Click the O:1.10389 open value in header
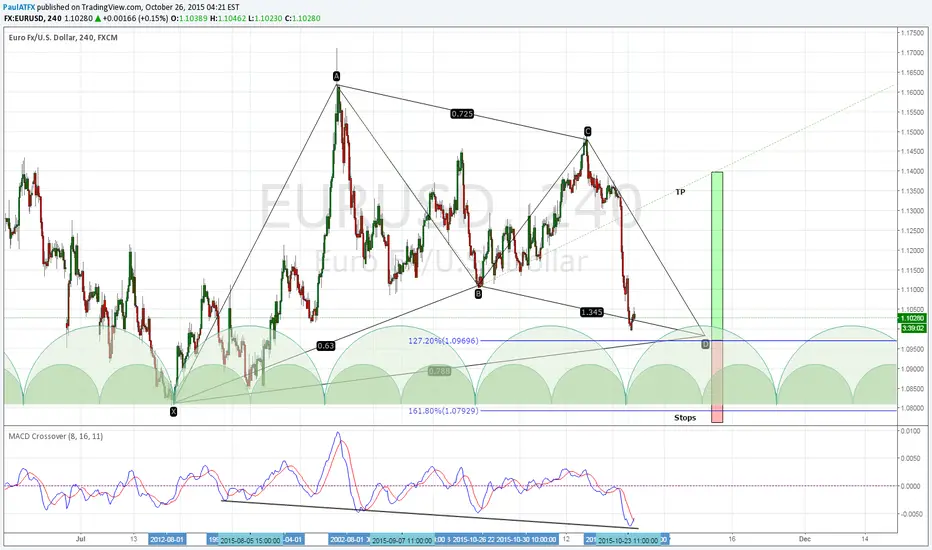The image size is (932, 550). [x=190, y=18]
